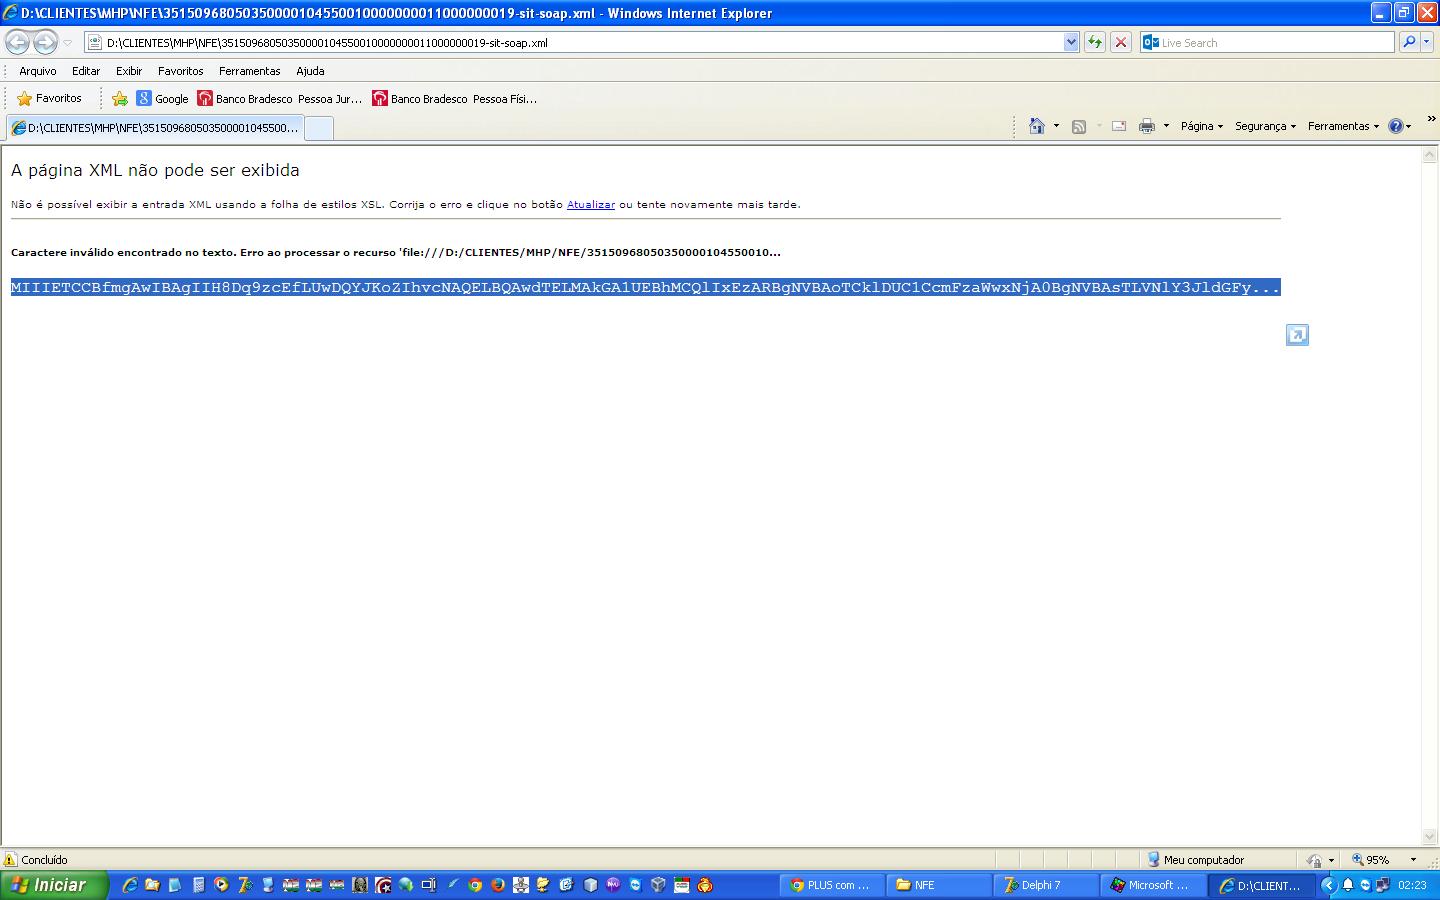
Task: Open the Exibir menu
Action: [129, 71]
